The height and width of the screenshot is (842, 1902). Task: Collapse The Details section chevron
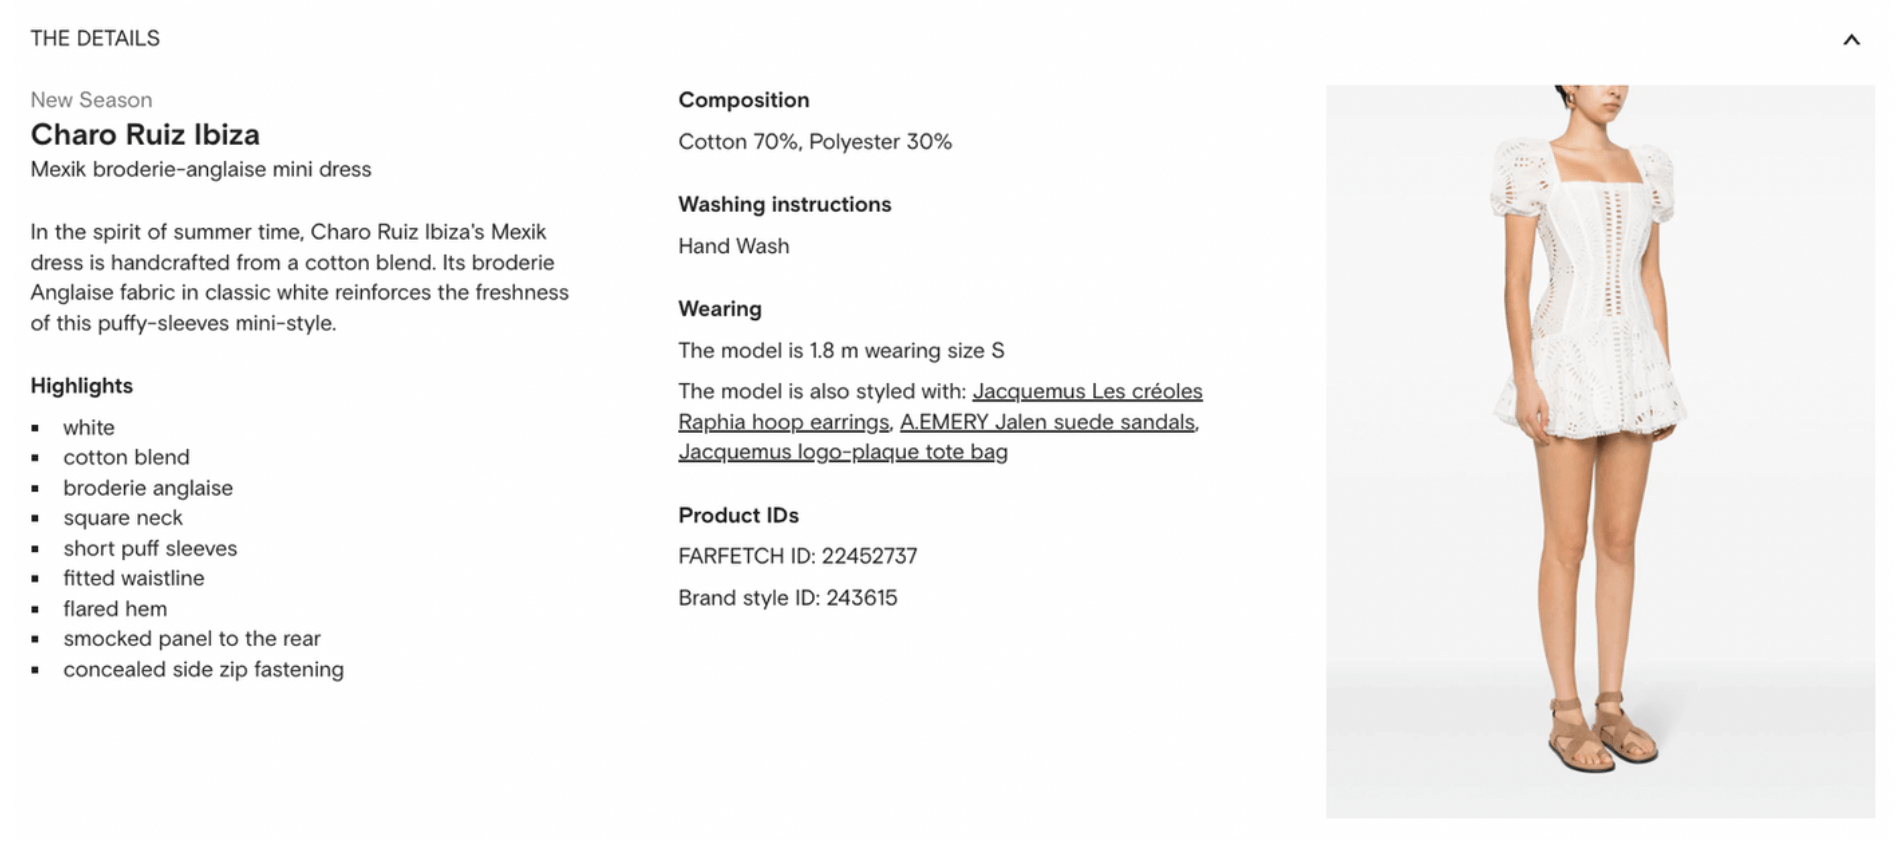(1851, 40)
